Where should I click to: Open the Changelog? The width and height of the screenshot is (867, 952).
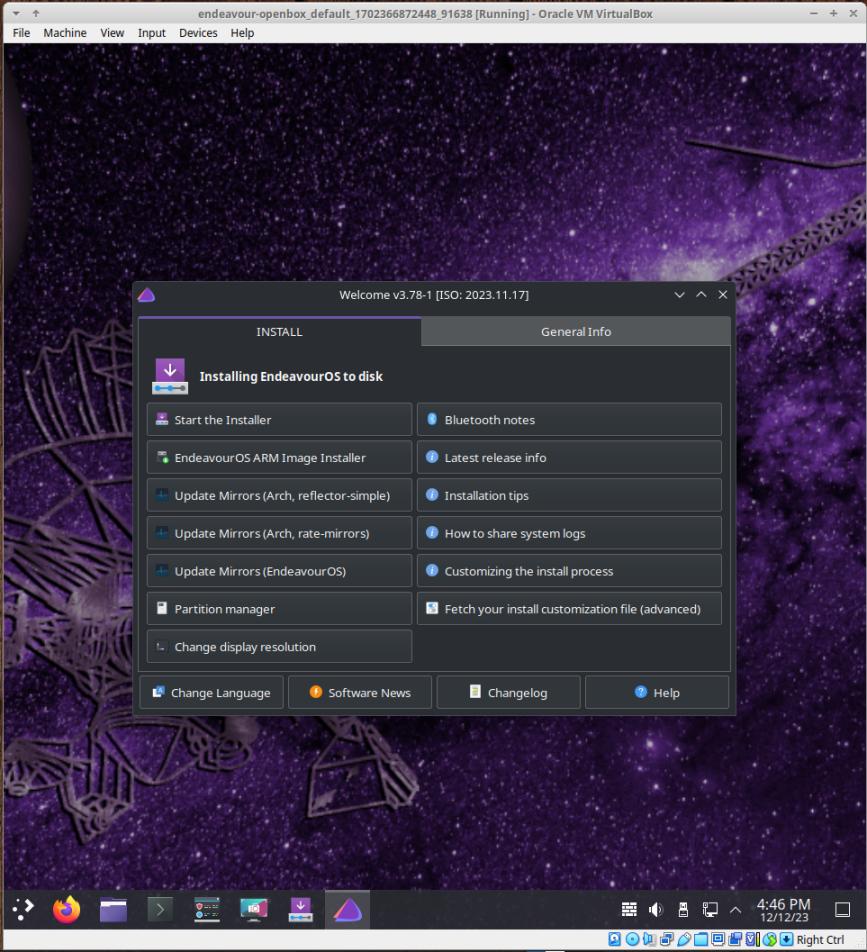click(x=509, y=692)
